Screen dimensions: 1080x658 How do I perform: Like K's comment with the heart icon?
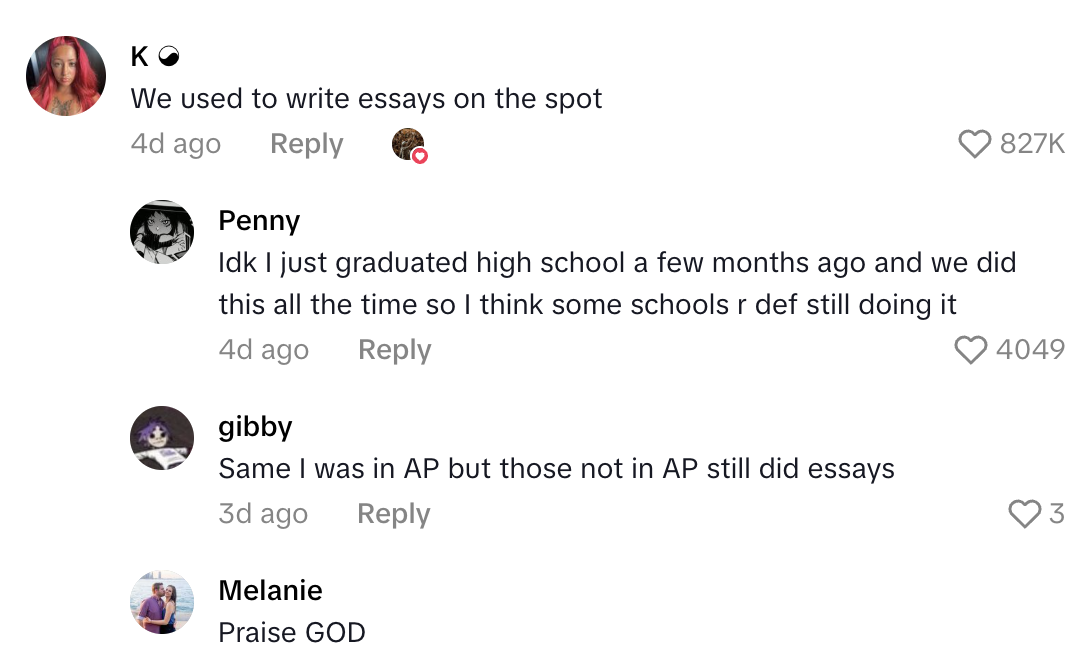click(x=973, y=144)
